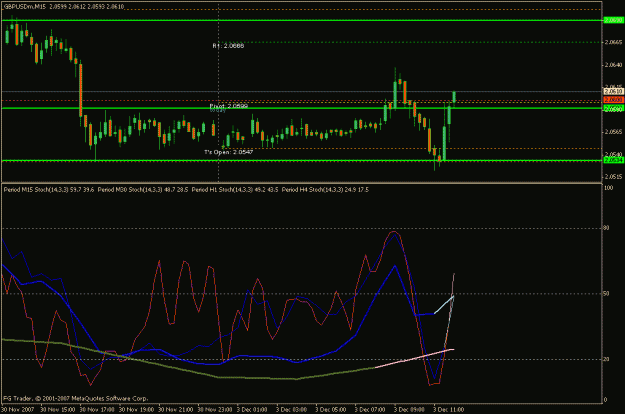
Task: Click Period M15 Stoch(14,3,3) indicator label
Action: pos(49,190)
